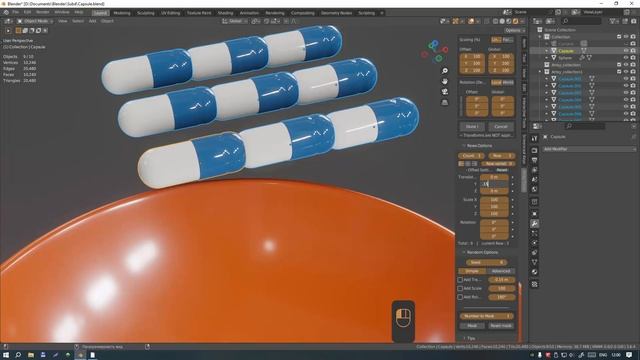Select solid viewport shading sphere
640x360 pixels.
(502, 21)
